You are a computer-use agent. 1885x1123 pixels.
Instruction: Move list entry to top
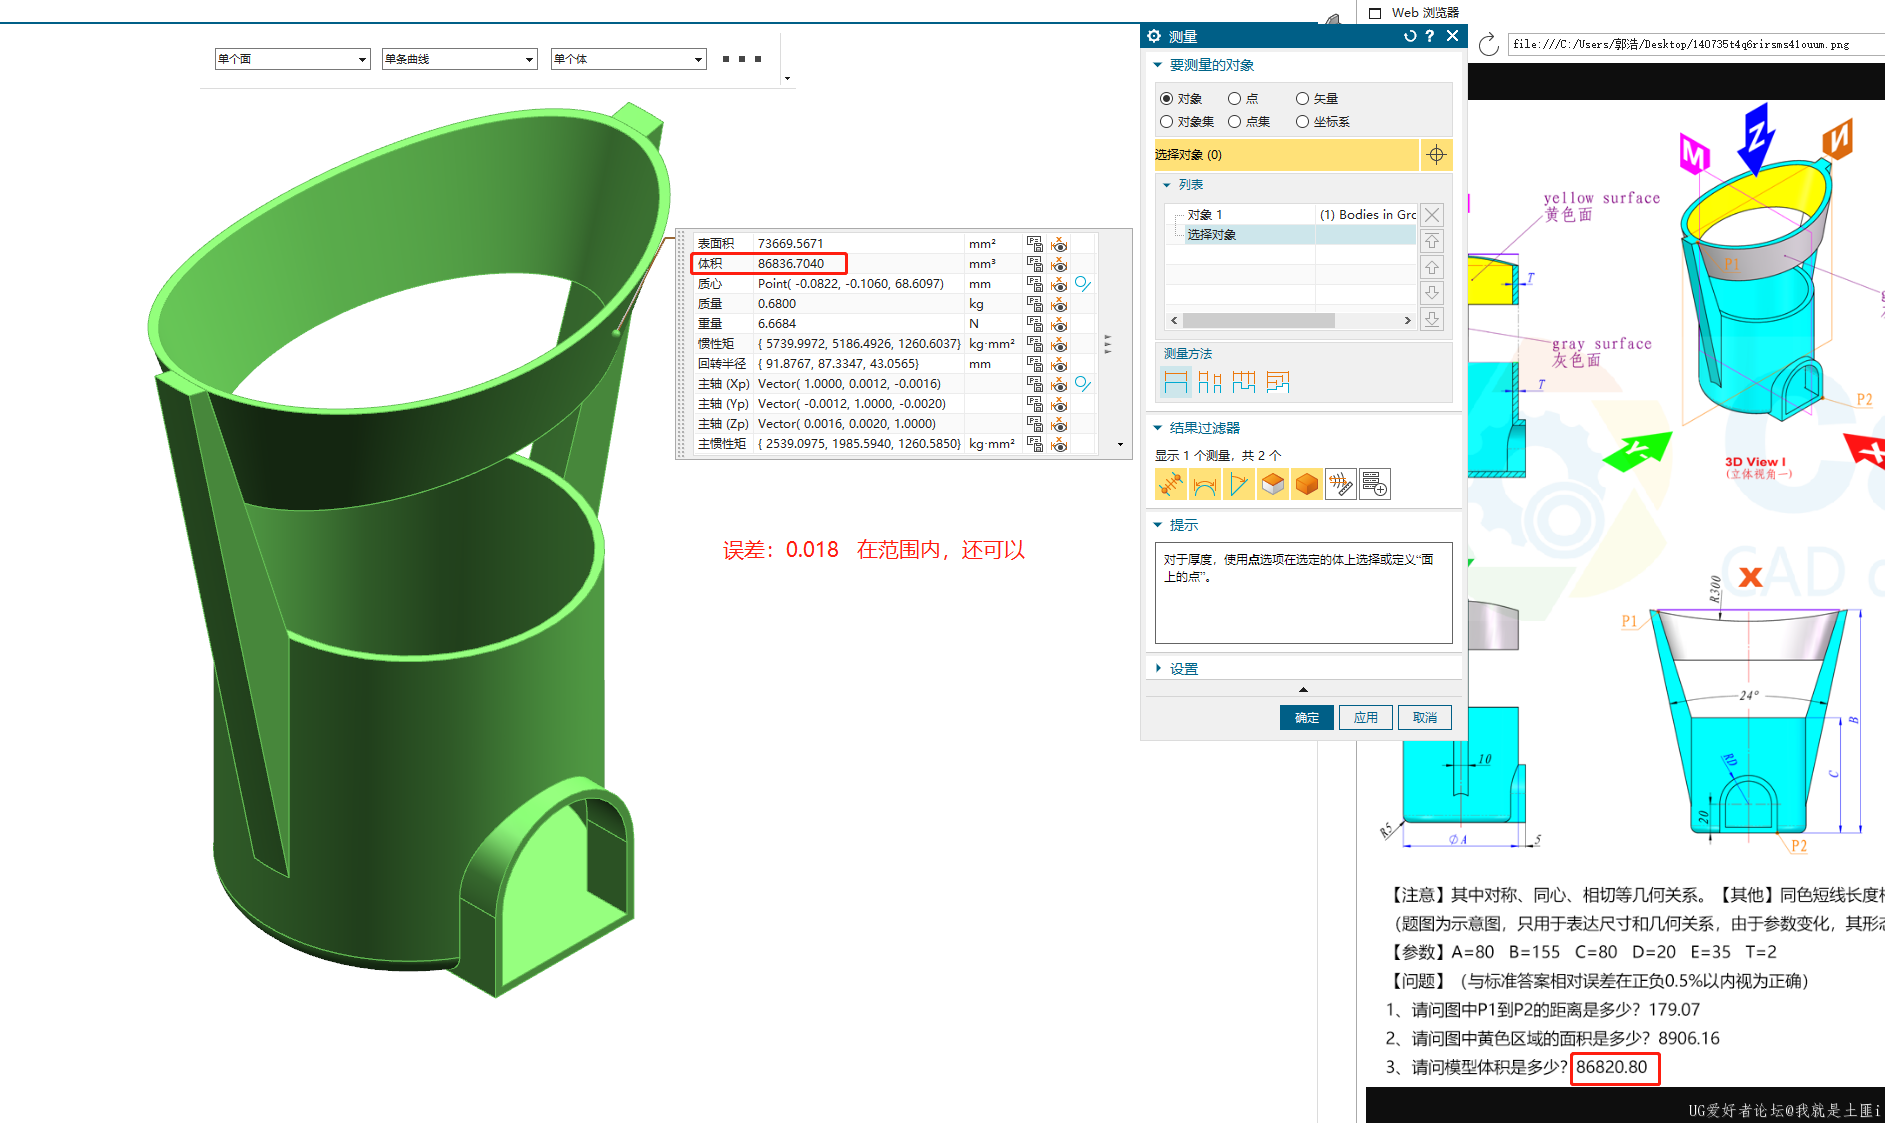pos(1432,241)
